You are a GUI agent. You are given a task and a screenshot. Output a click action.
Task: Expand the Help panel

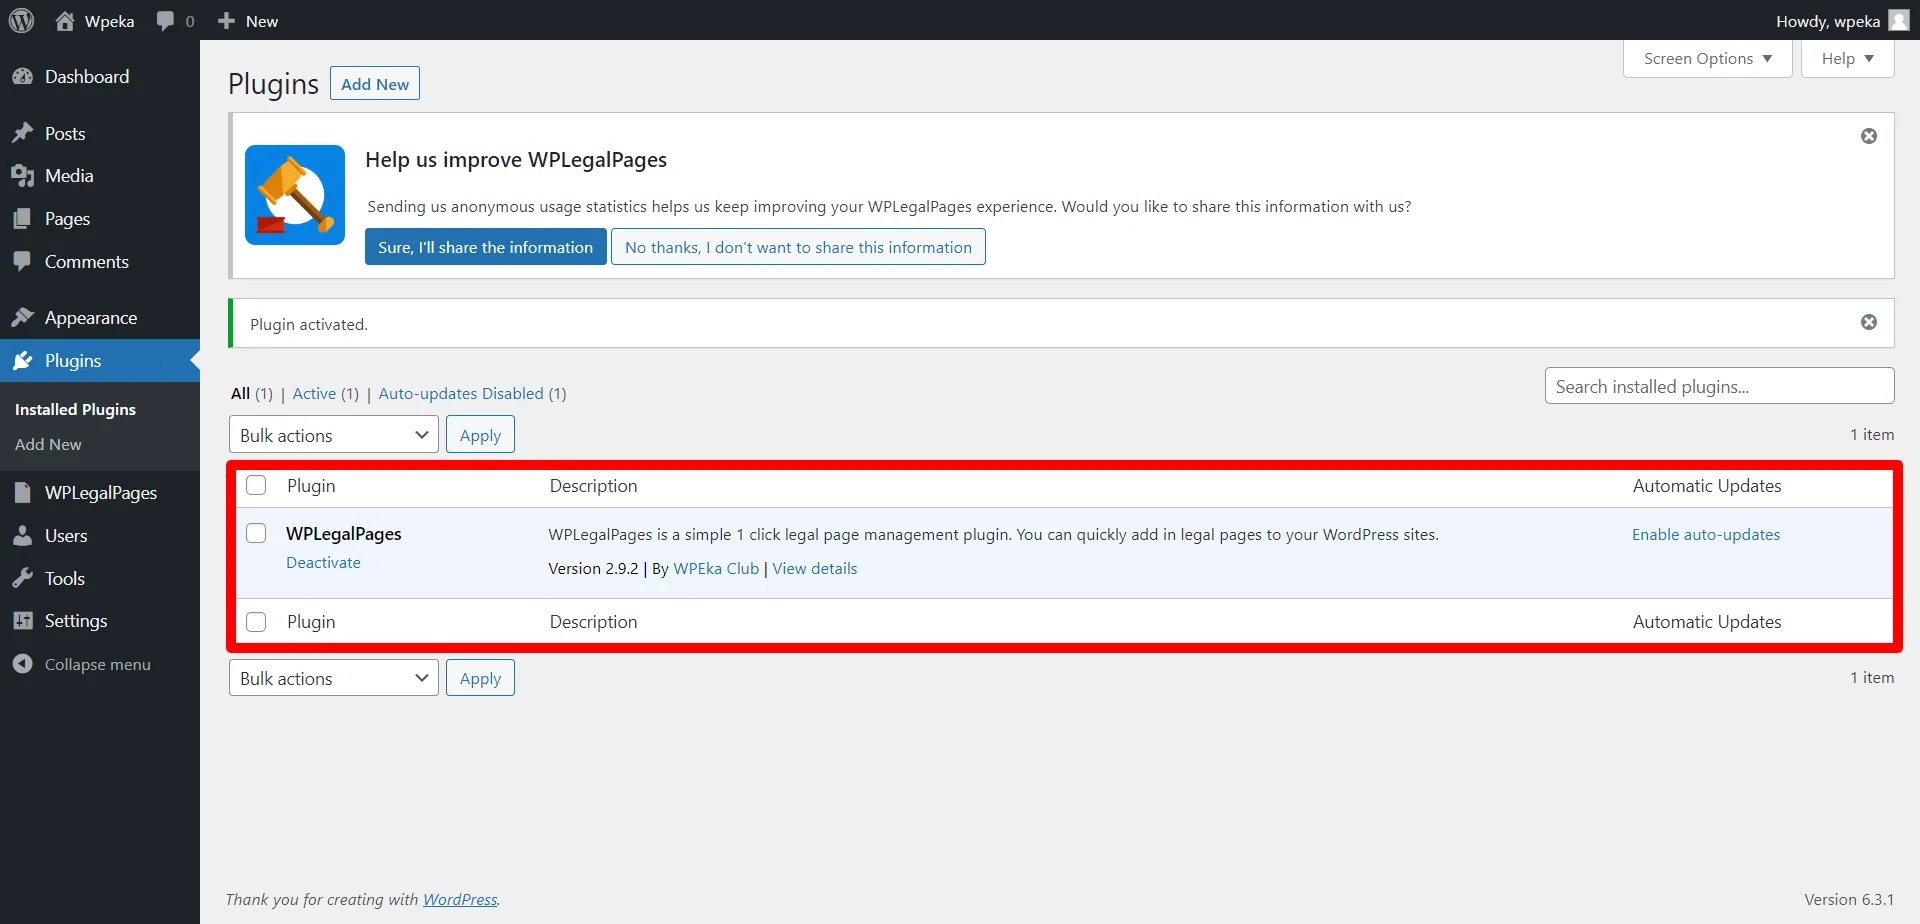pyautogui.click(x=1845, y=58)
